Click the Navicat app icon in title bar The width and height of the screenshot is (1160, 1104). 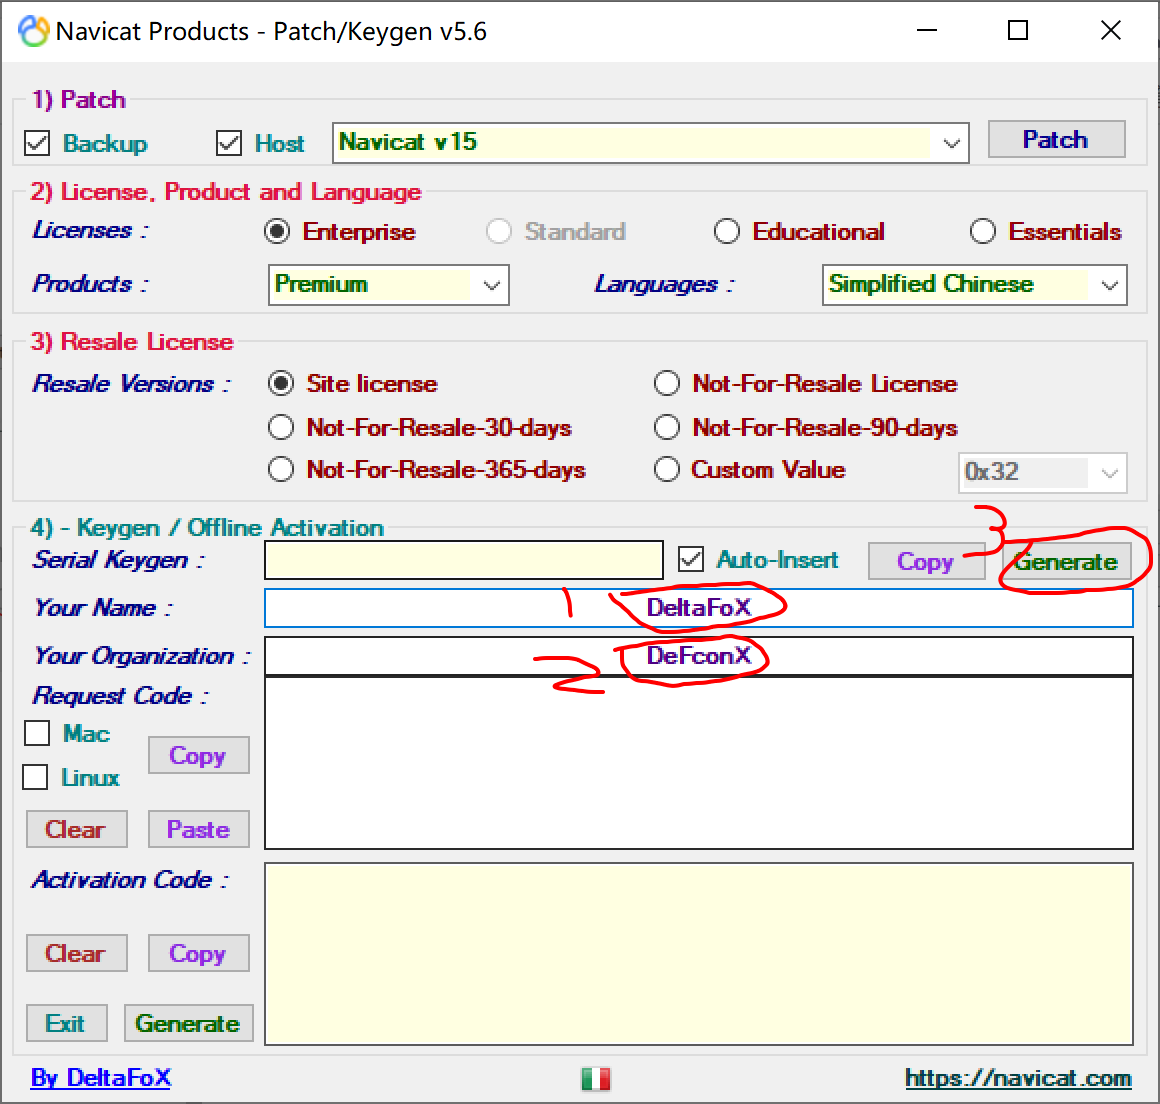(x=34, y=31)
